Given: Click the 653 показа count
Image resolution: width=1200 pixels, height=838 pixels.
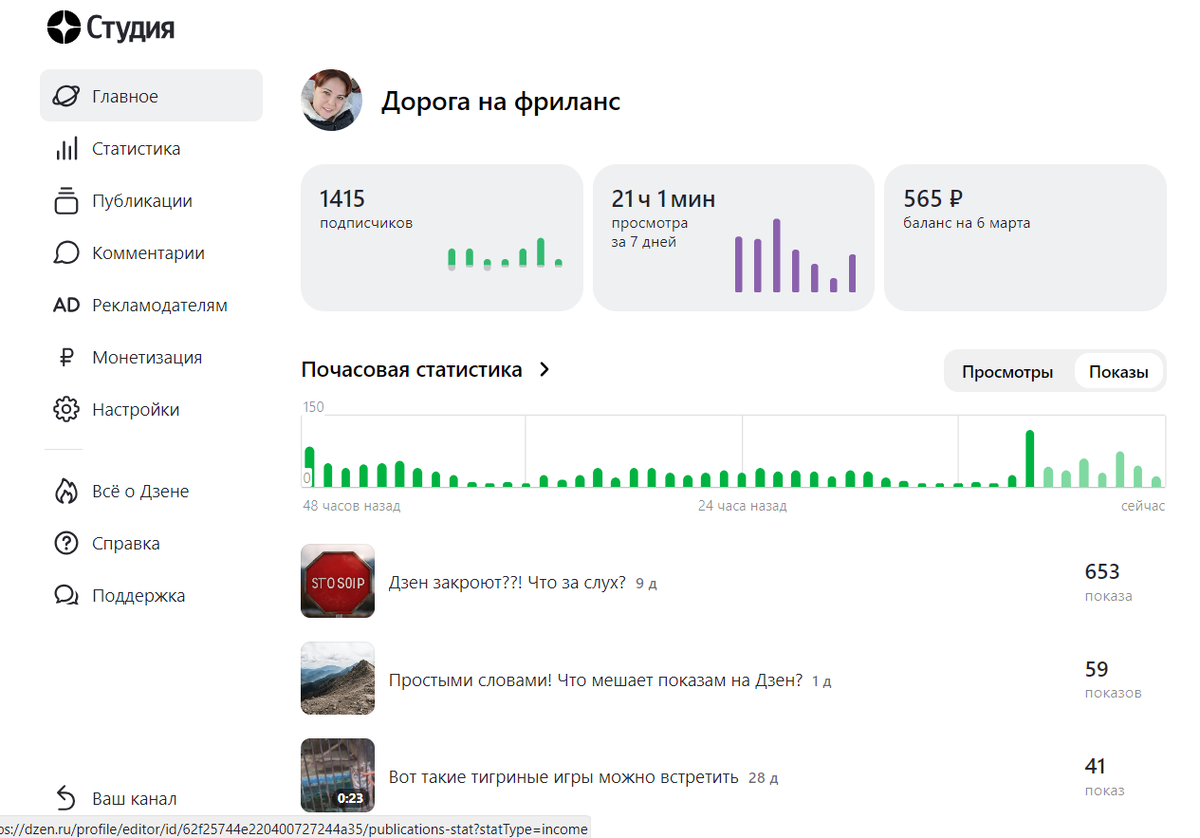Looking at the screenshot, I should pyautogui.click(x=1108, y=582).
